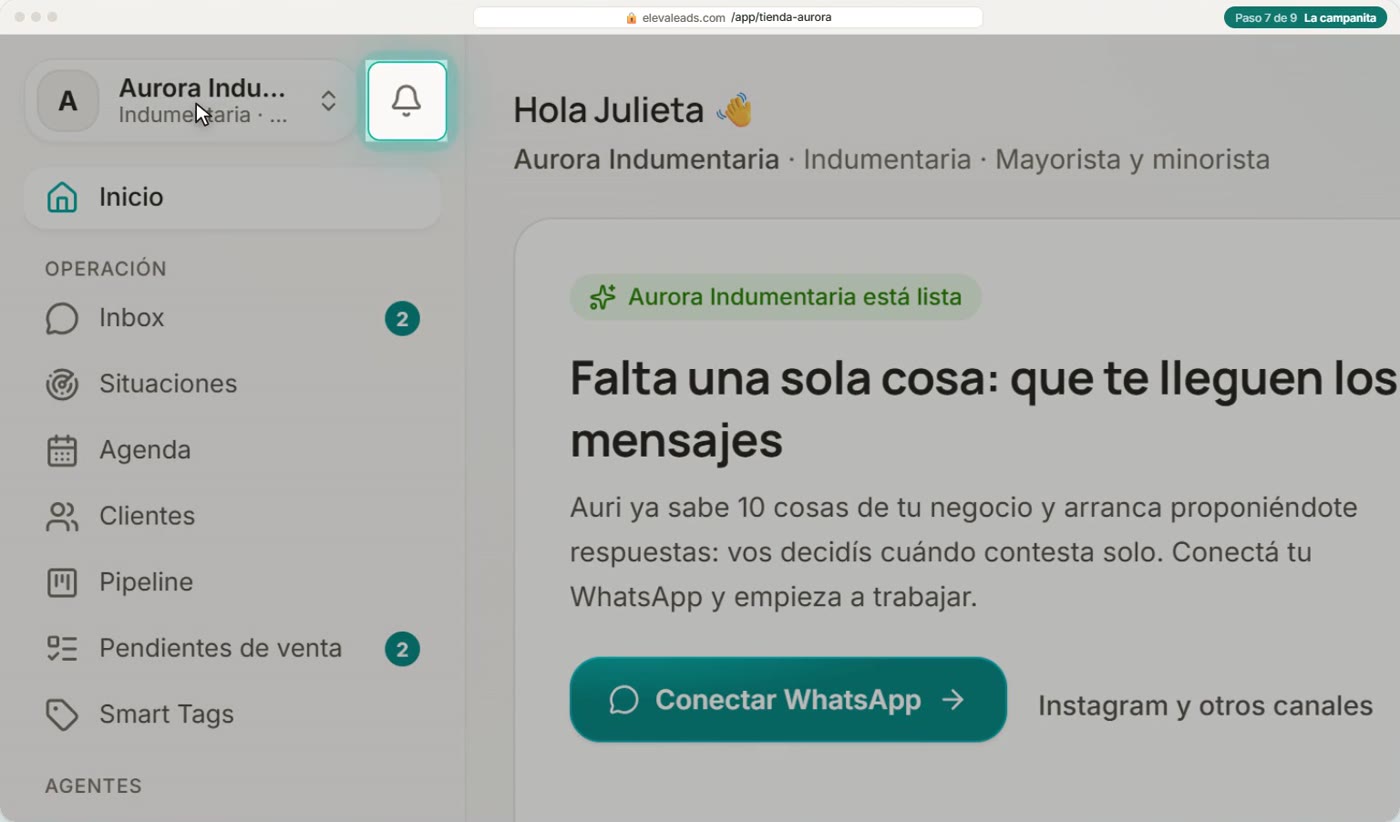Open Pendientes de venta

point(232,648)
